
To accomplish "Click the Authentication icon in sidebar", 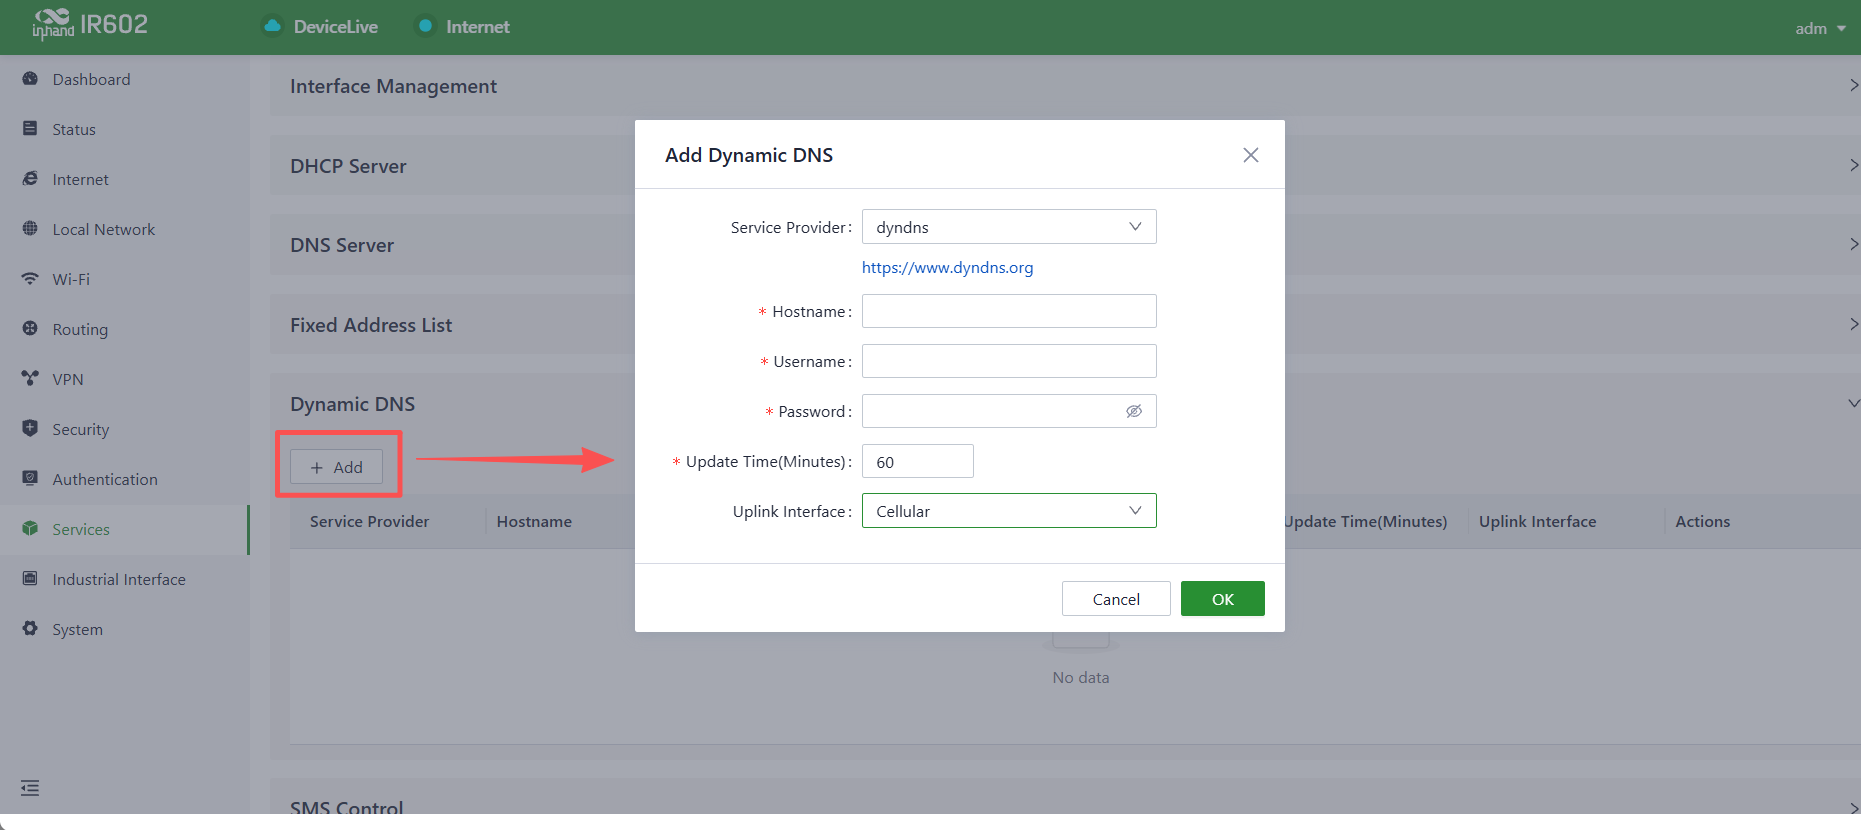I will (30, 479).
